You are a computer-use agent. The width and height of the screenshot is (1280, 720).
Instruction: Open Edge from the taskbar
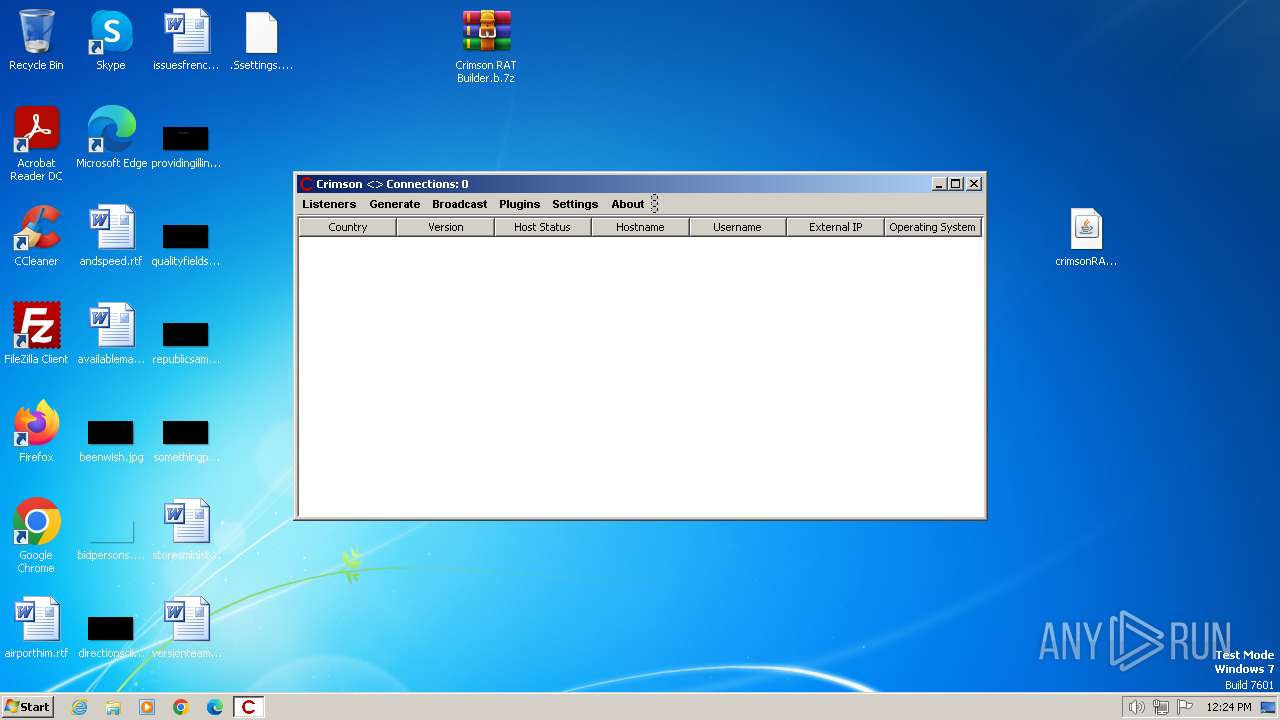coord(215,707)
